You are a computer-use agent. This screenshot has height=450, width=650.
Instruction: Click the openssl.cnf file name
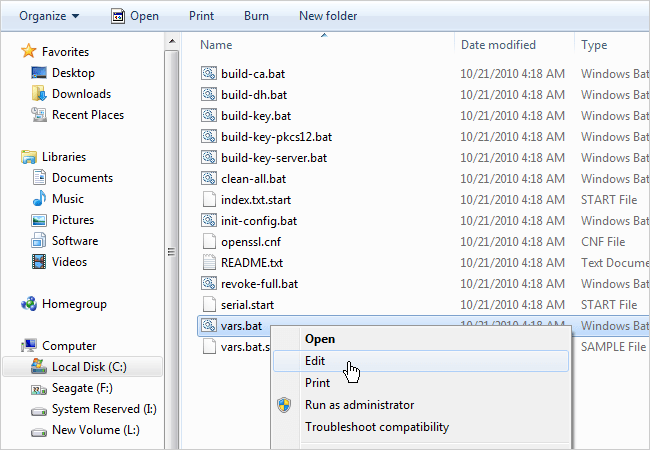251,242
